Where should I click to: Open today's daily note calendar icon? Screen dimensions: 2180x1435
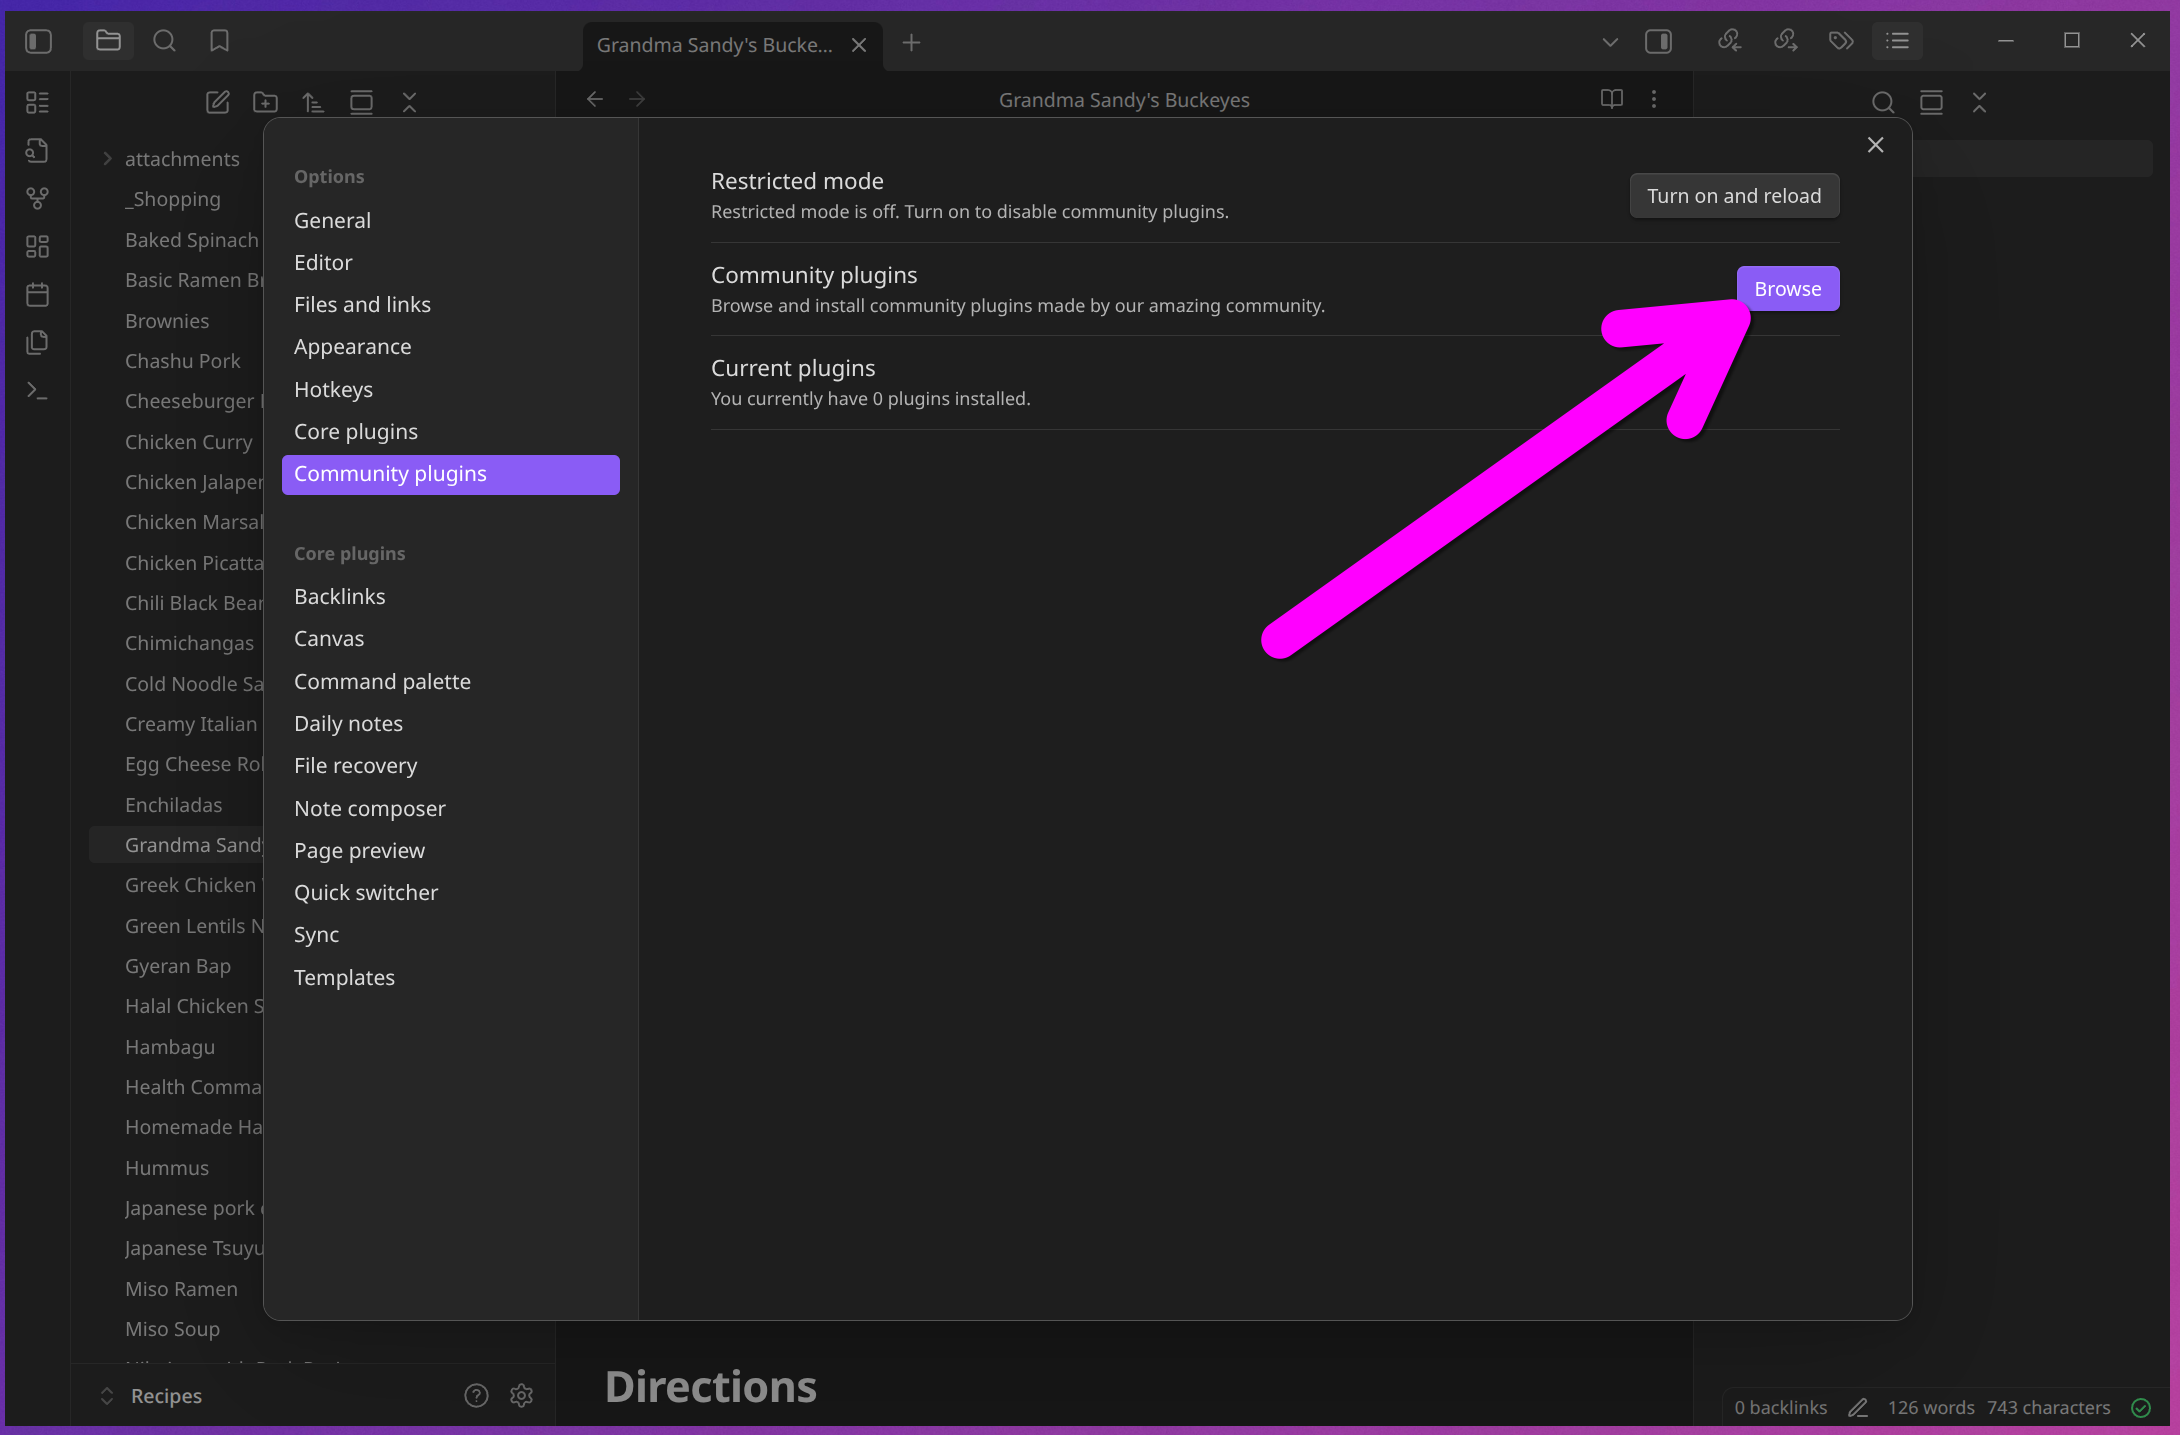[37, 294]
